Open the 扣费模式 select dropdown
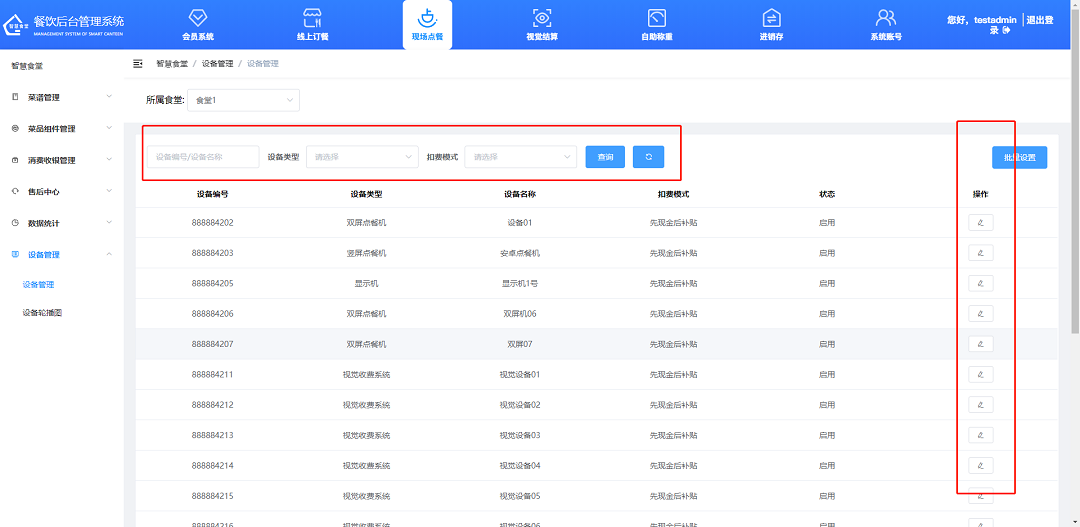Screen dimensions: 1080x527 pyautogui.click(x=520, y=157)
